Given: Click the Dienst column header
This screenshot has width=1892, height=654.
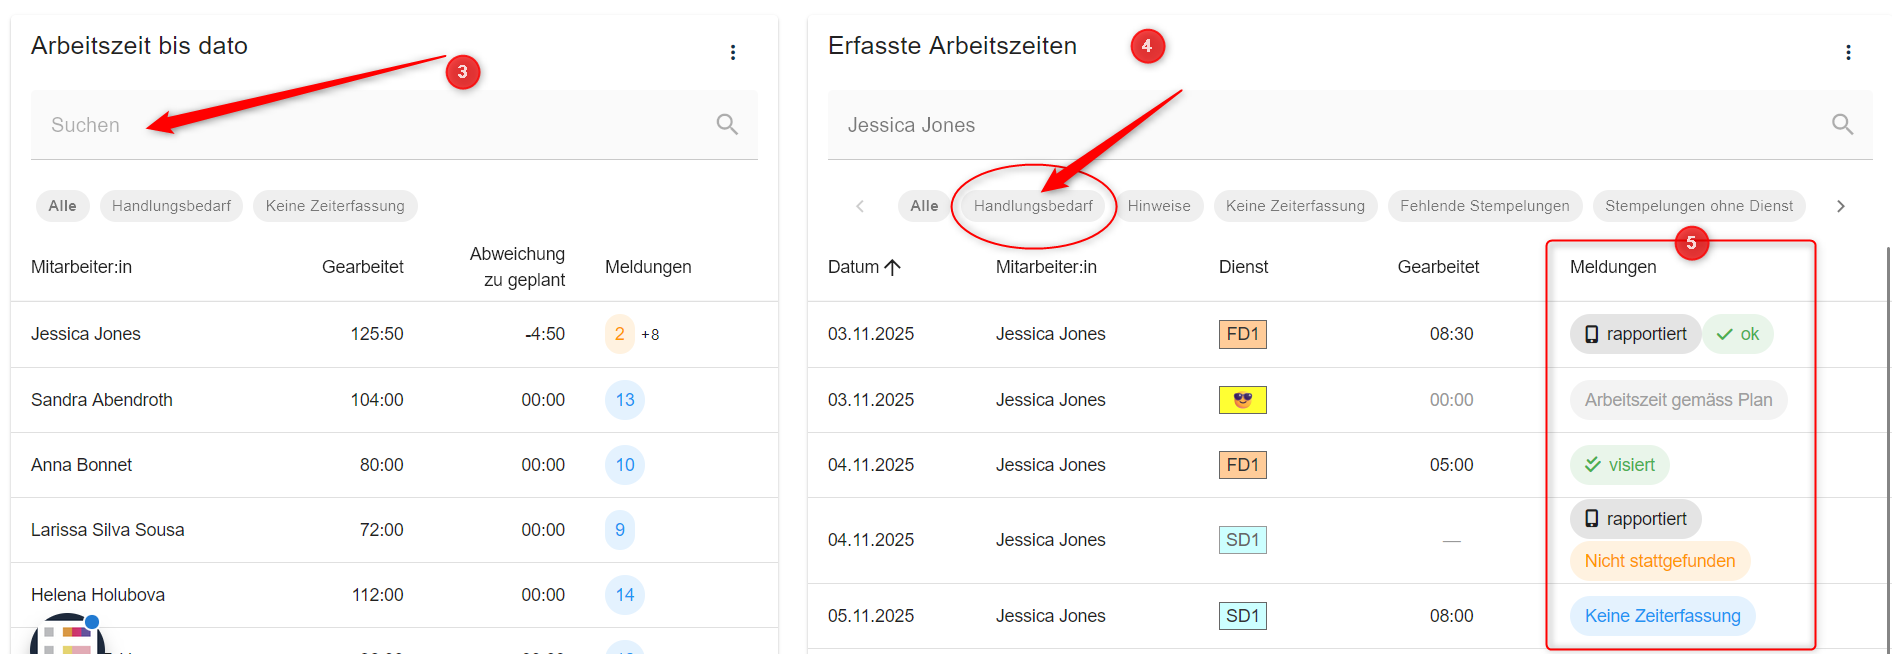Looking at the screenshot, I should click(1243, 267).
